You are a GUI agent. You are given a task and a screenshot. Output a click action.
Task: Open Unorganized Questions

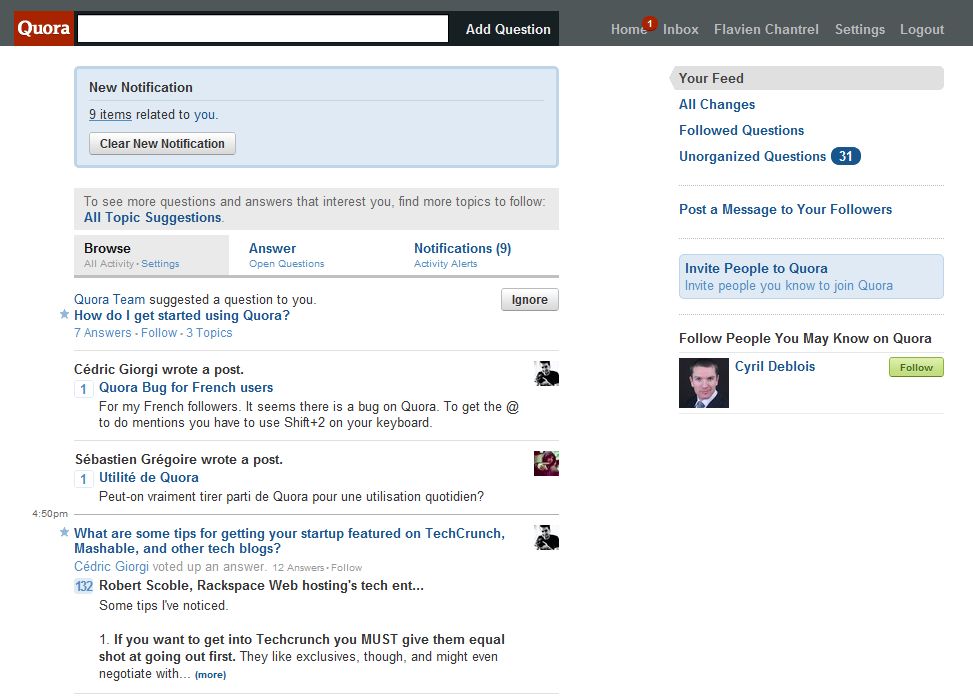tap(752, 156)
